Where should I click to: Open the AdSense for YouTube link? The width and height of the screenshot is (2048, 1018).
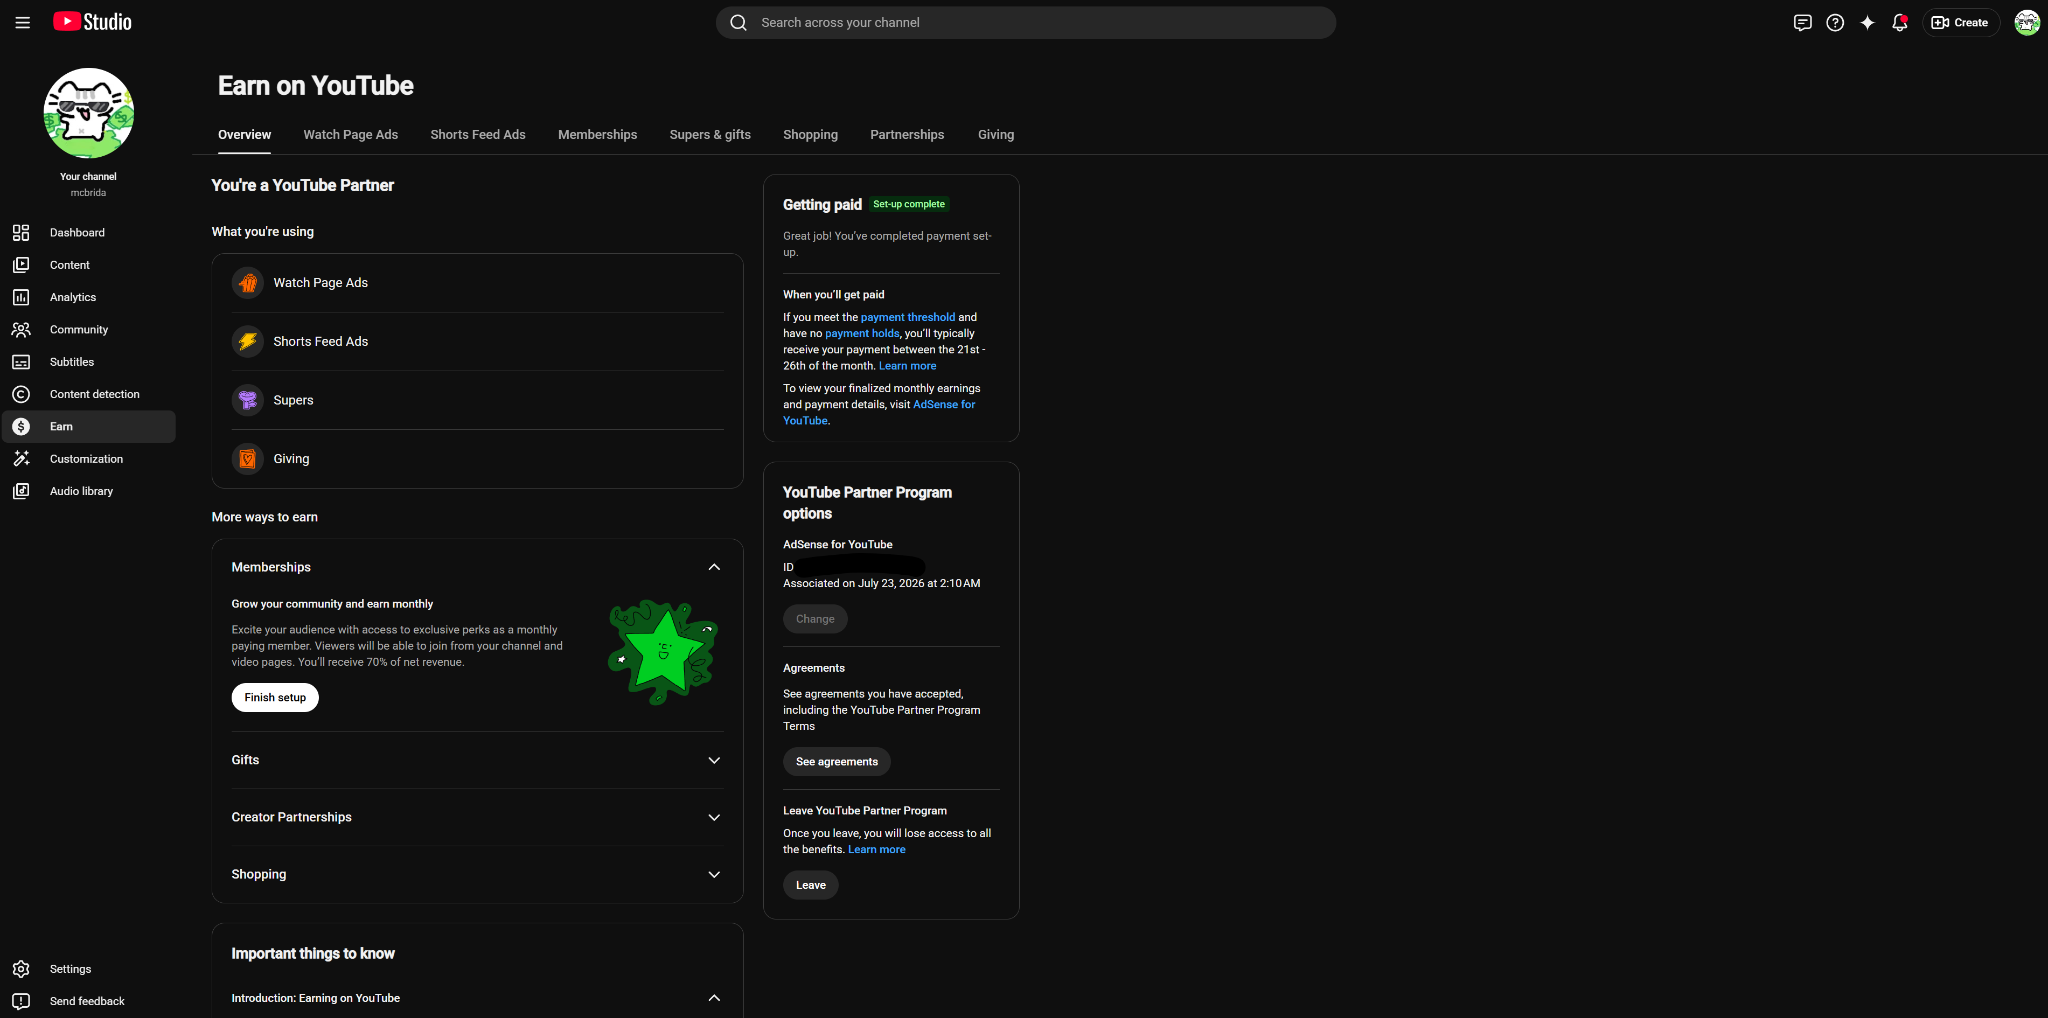coord(879,412)
